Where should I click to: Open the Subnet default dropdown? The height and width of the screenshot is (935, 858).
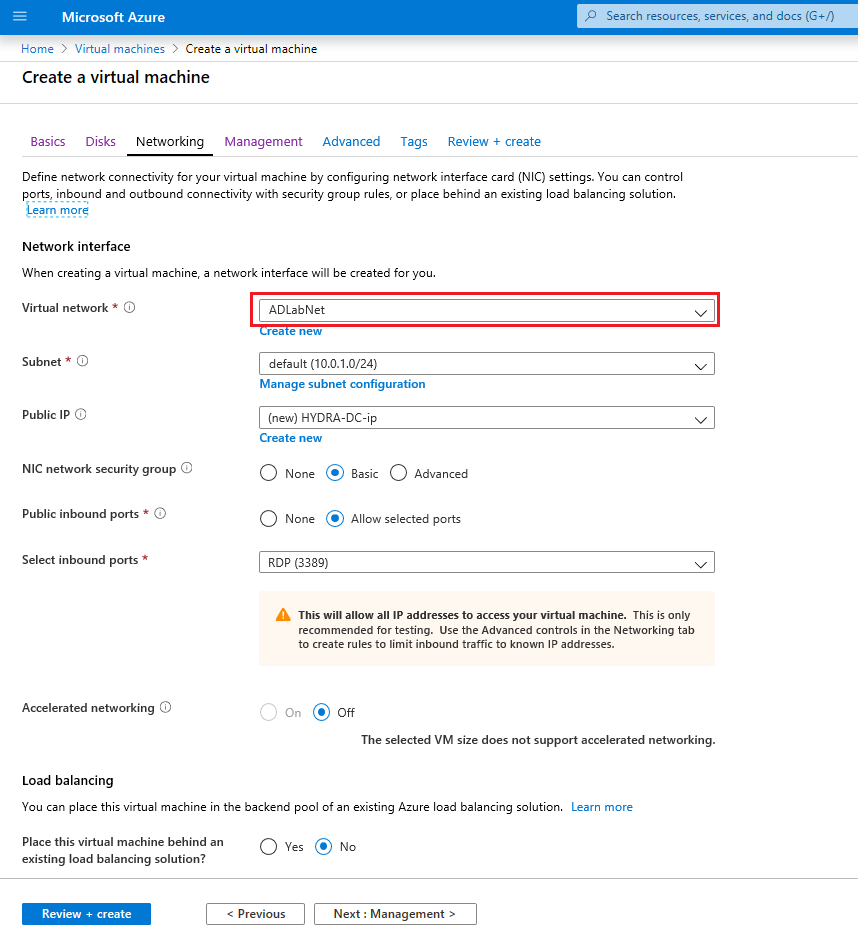(x=486, y=364)
